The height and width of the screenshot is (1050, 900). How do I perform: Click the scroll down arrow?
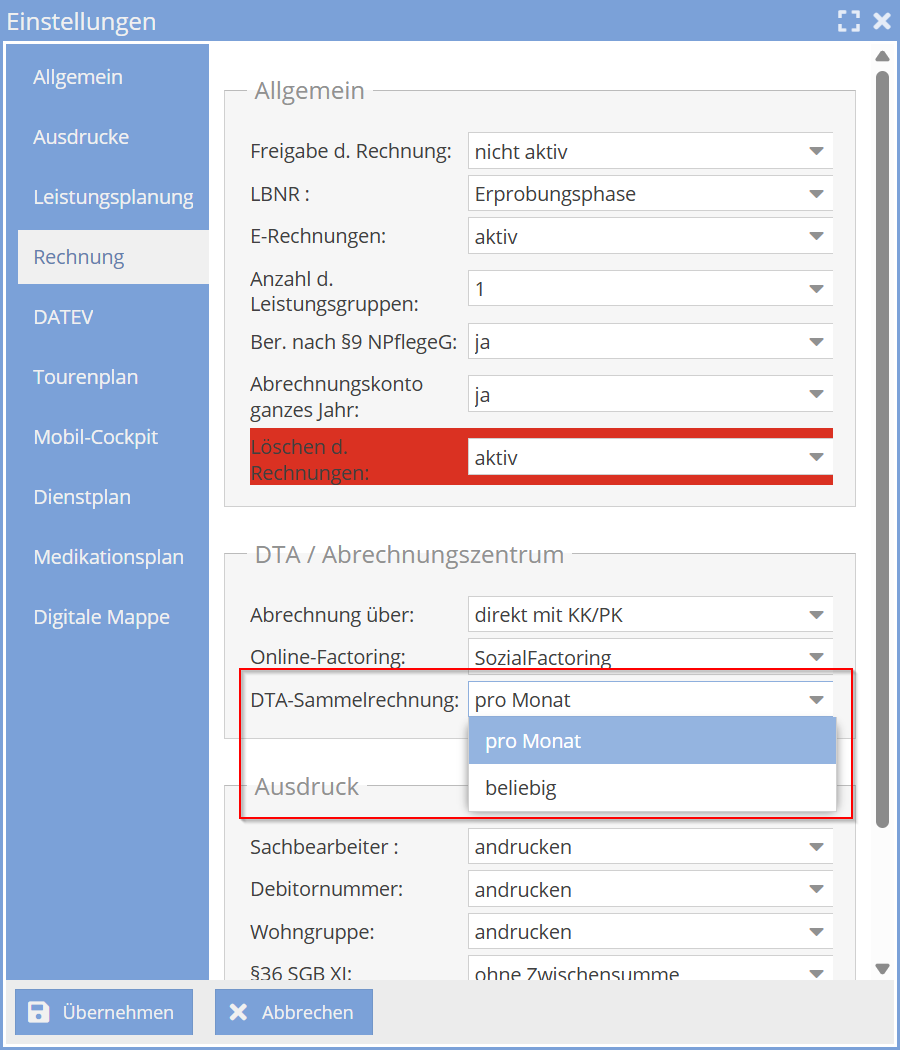point(882,968)
